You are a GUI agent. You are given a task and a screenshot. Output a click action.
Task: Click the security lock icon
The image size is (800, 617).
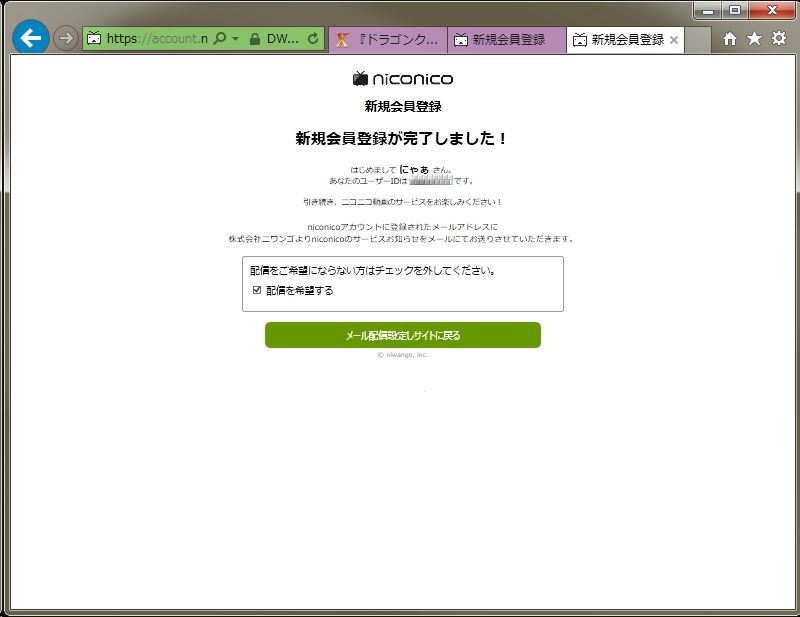pyautogui.click(x=255, y=39)
